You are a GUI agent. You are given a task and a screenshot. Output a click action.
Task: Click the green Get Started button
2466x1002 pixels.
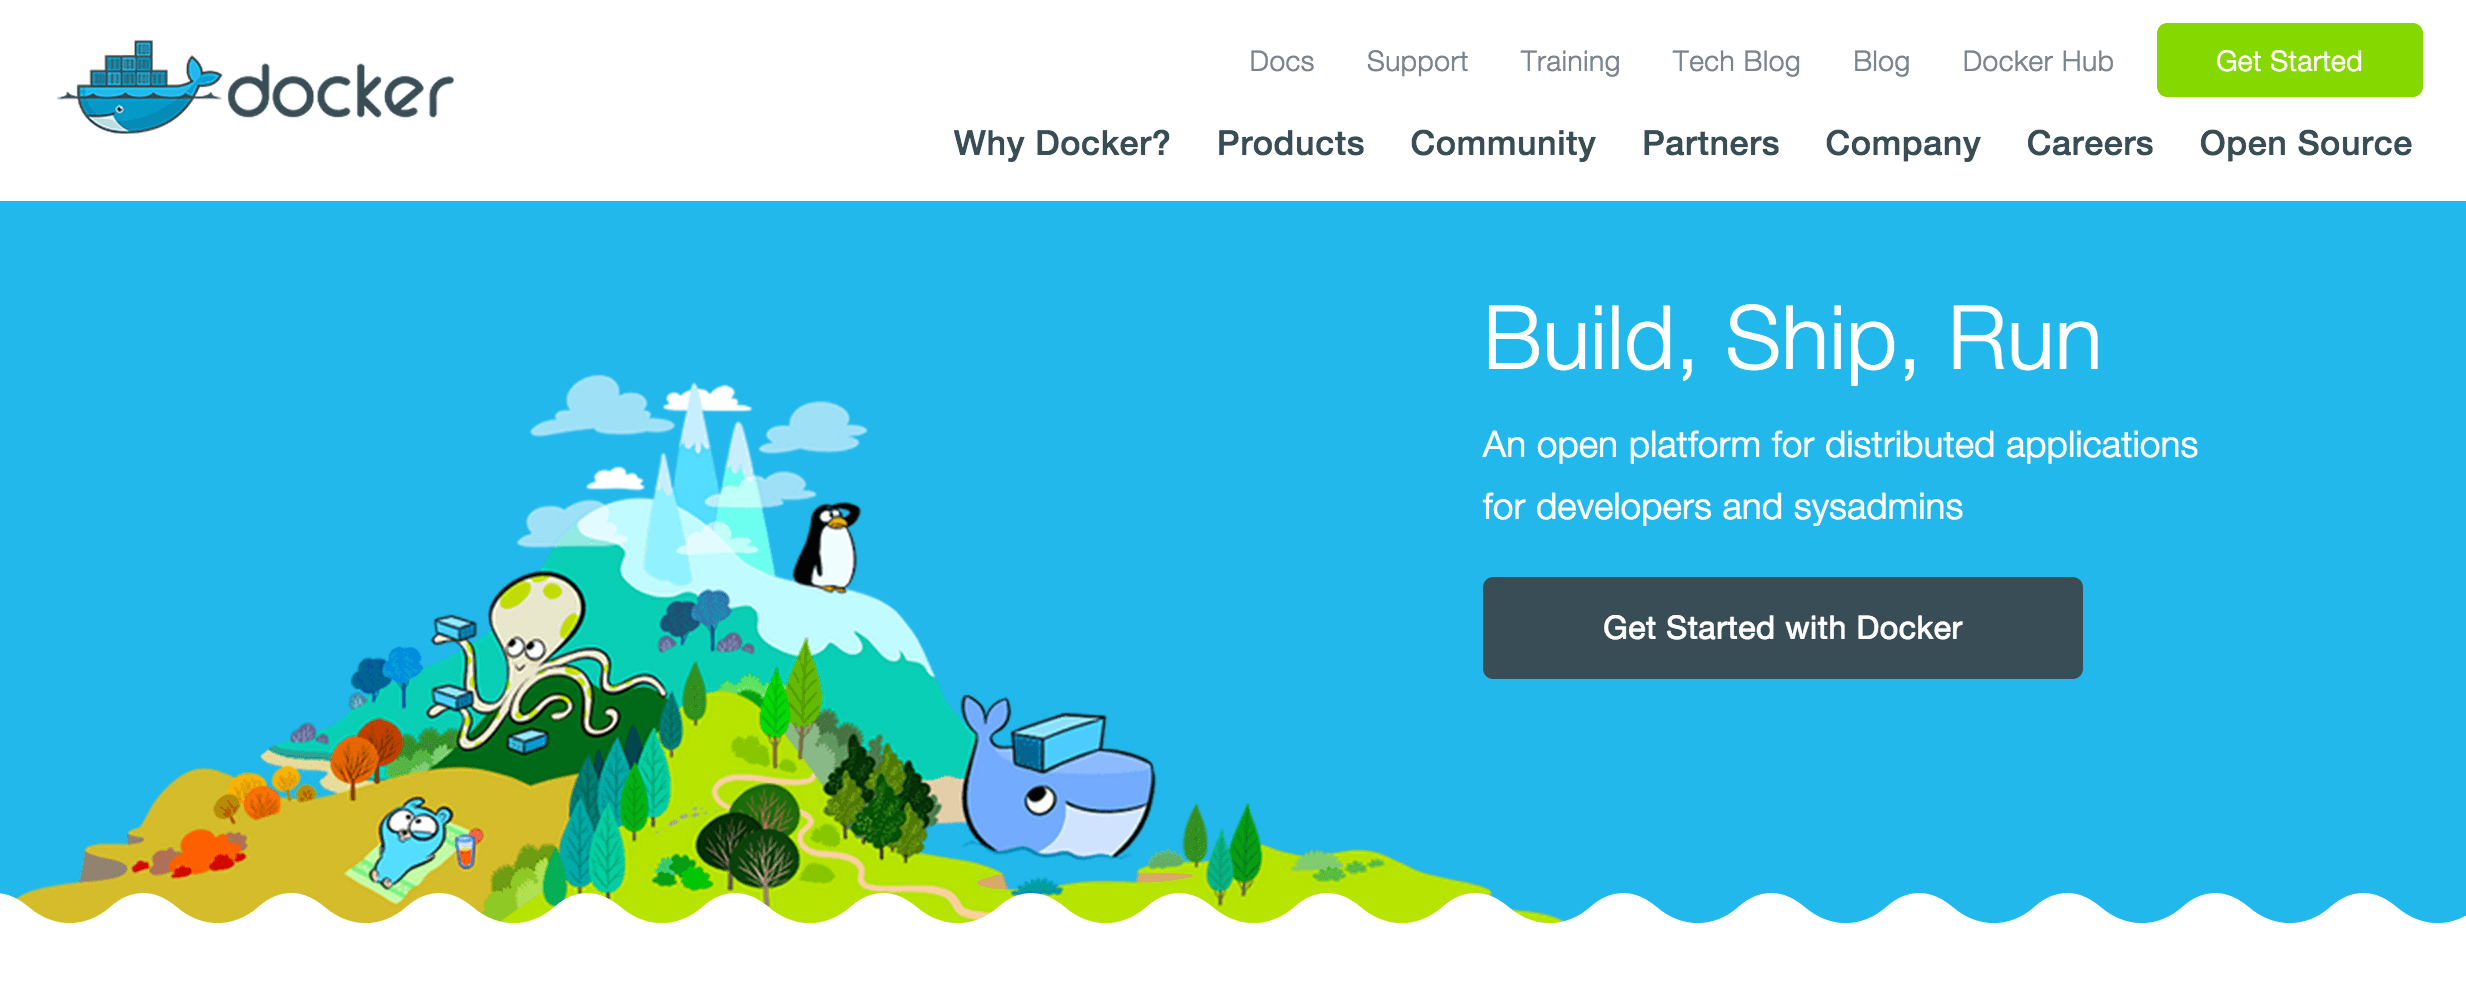pyautogui.click(x=2289, y=60)
